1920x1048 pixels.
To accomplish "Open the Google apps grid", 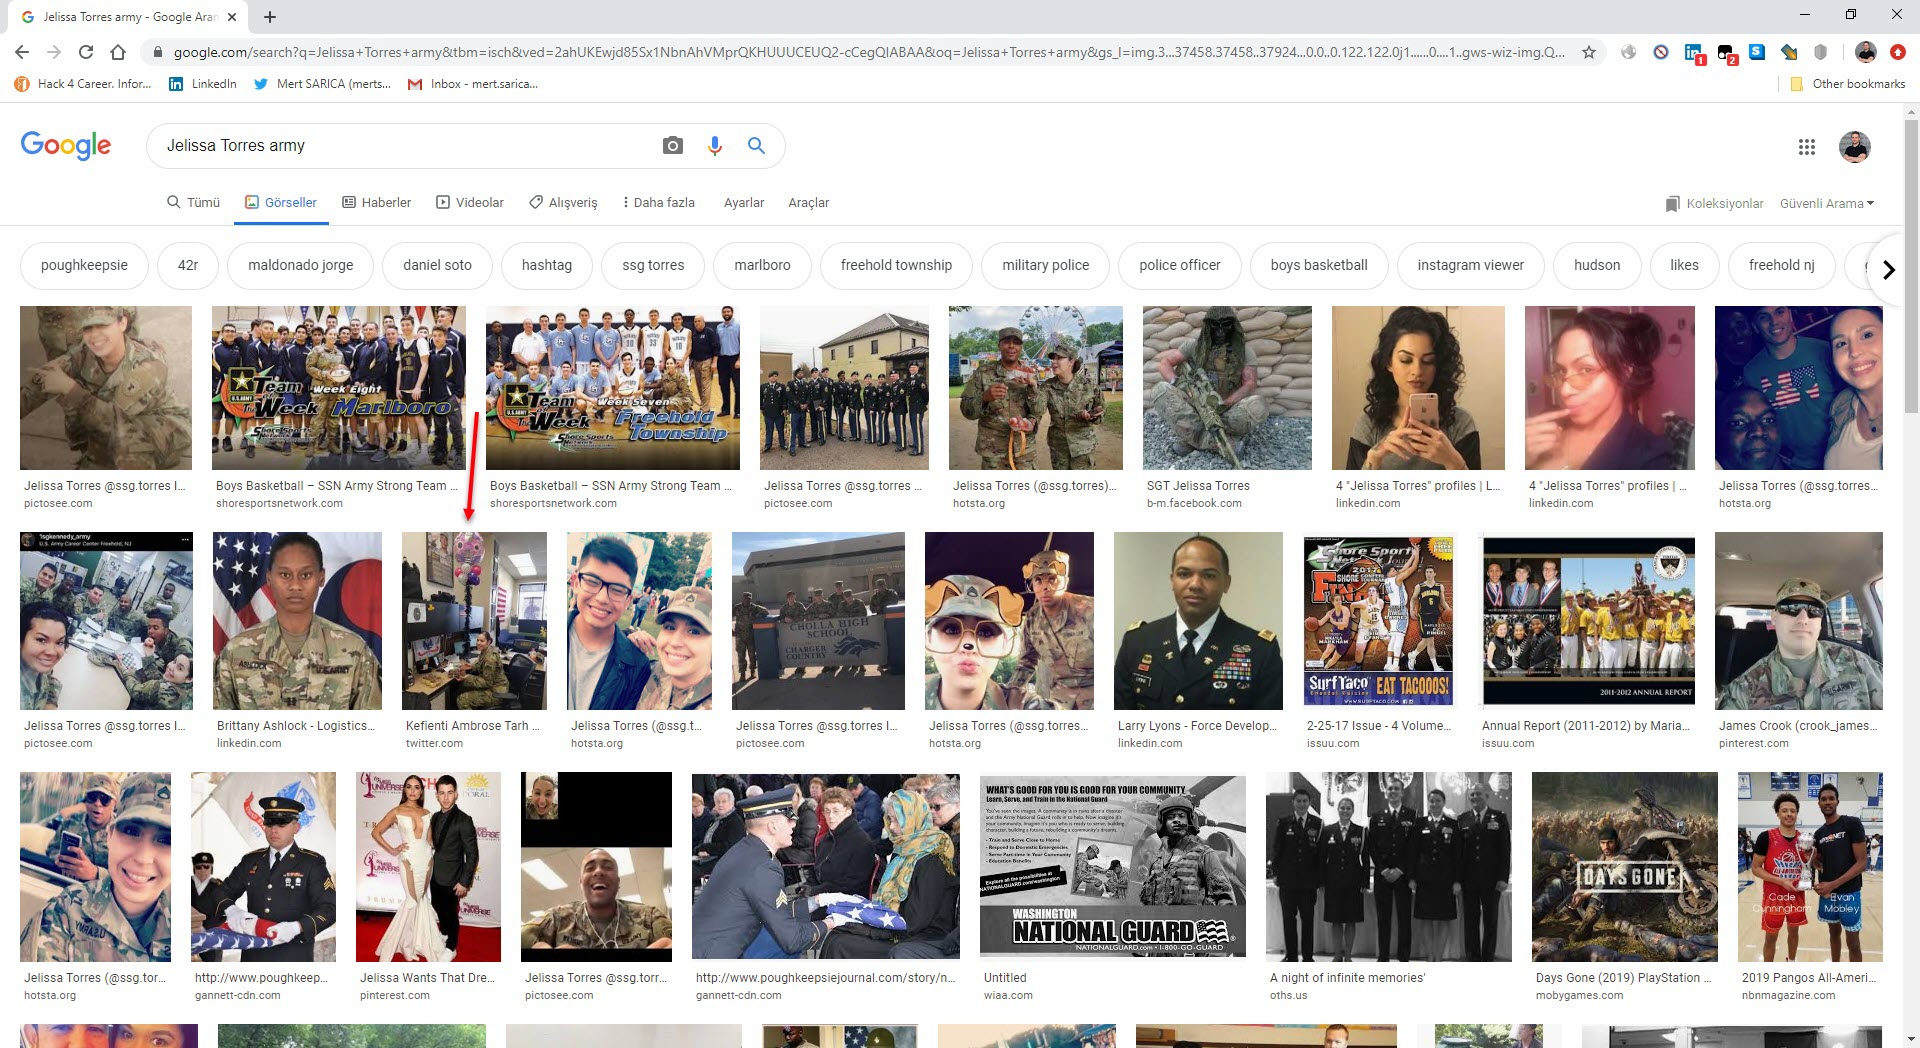I will [x=1806, y=147].
